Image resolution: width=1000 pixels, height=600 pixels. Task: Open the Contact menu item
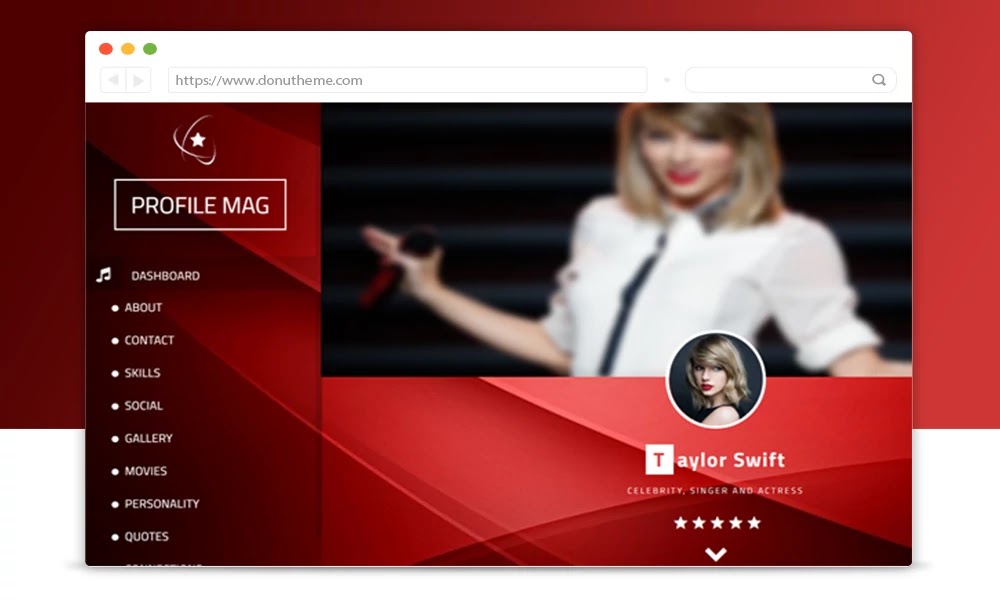pos(149,340)
